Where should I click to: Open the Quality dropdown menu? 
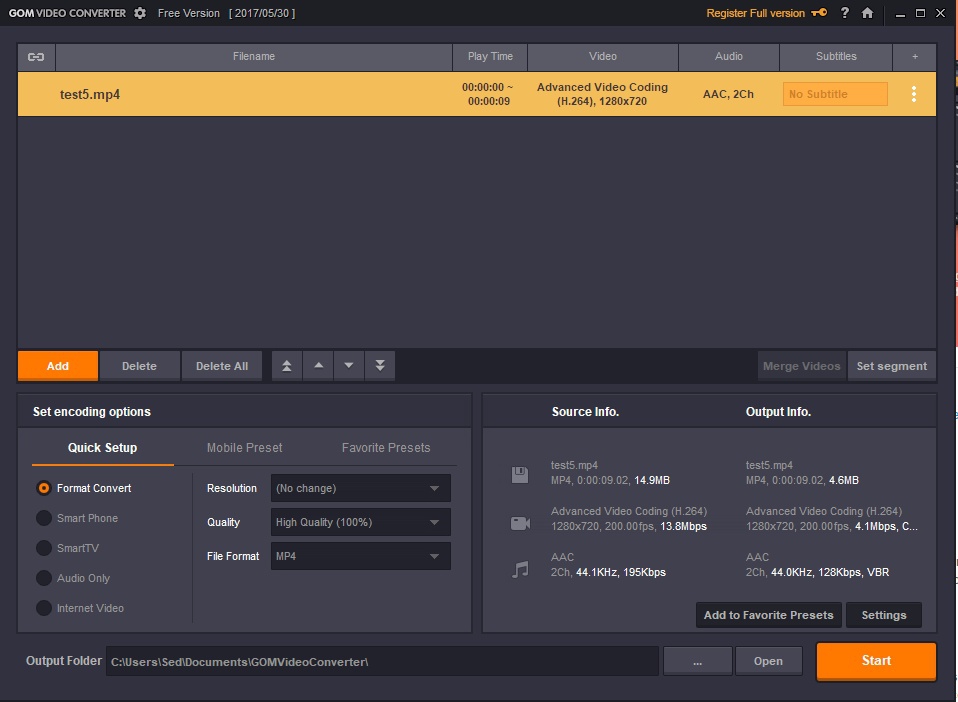360,522
